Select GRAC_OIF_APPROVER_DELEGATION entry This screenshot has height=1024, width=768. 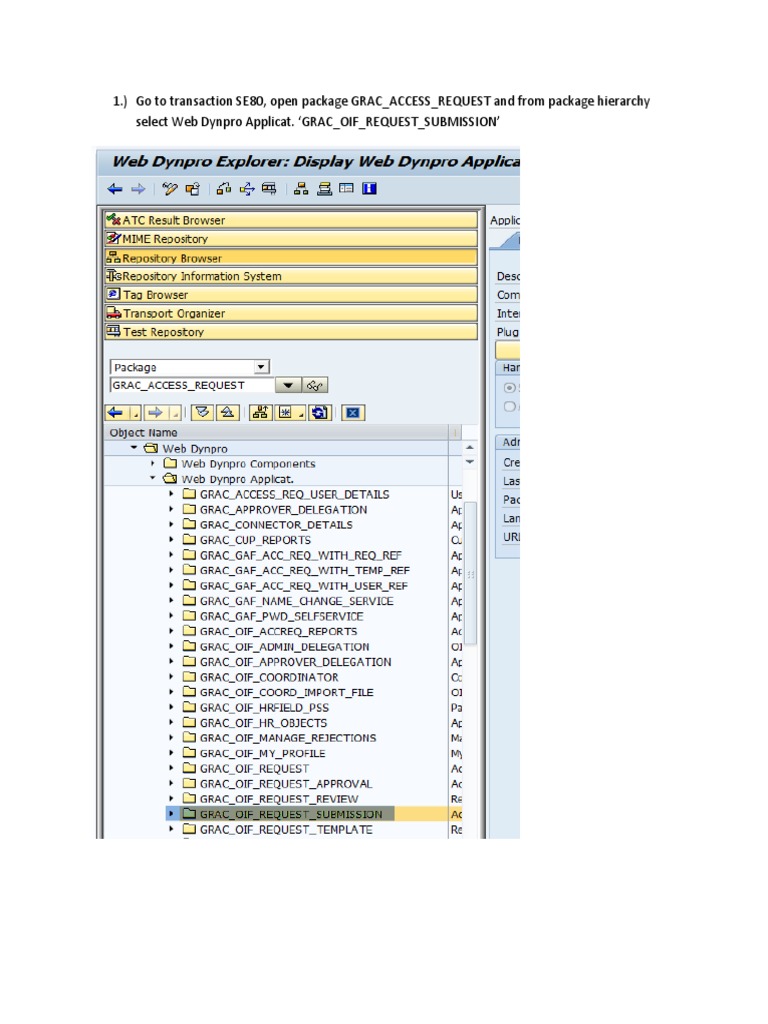296,662
